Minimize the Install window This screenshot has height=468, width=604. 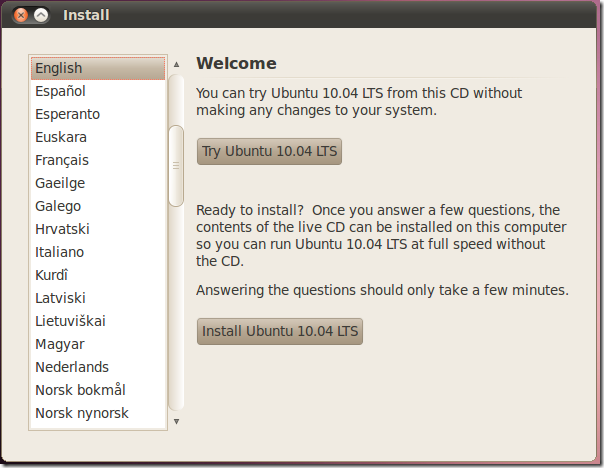click(x=41, y=15)
